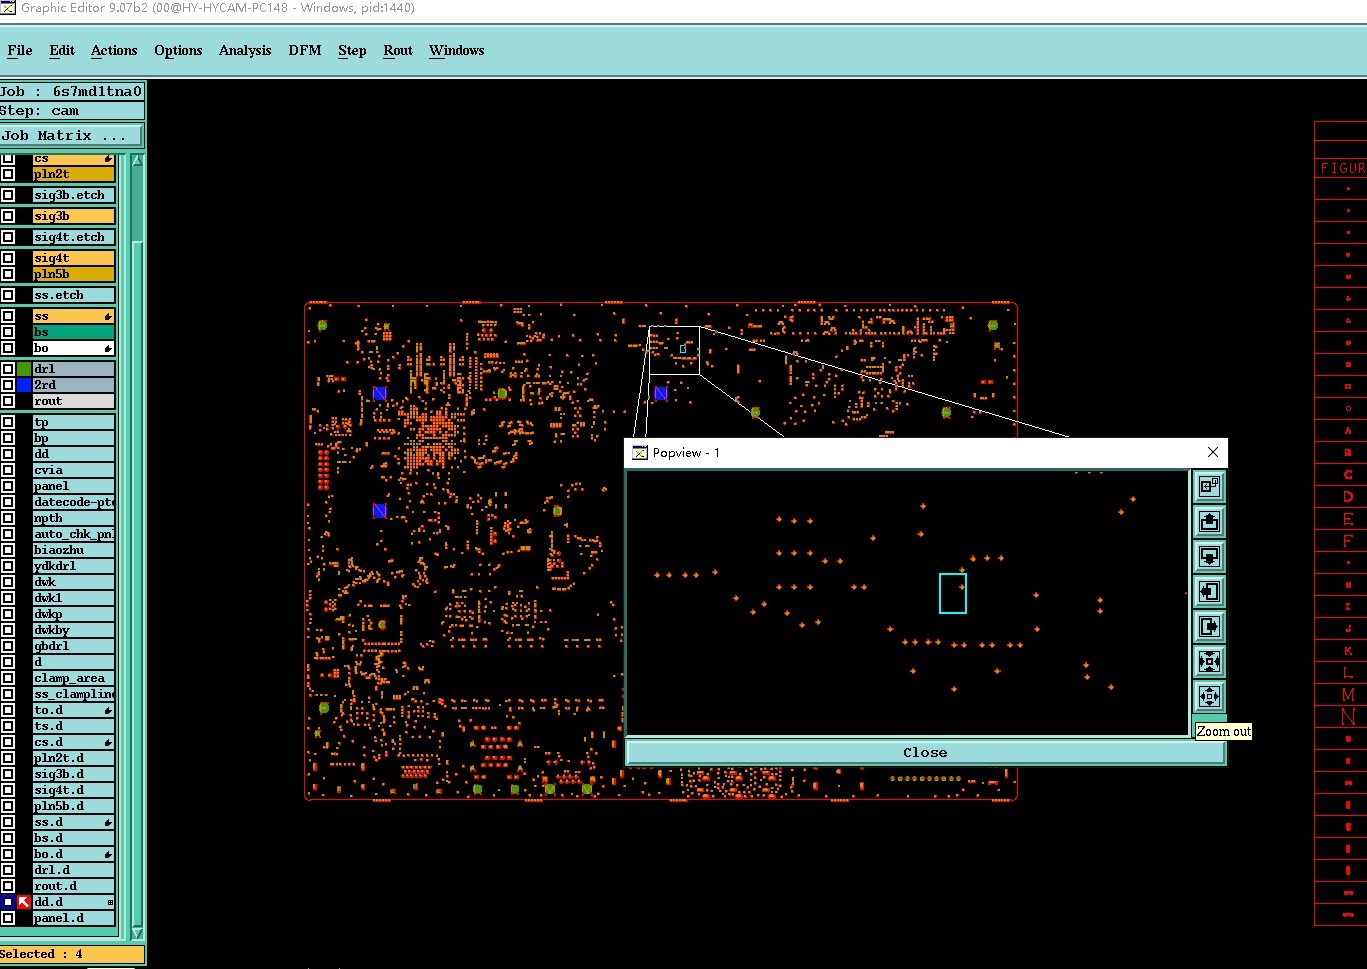Image resolution: width=1367 pixels, height=969 pixels.
Task: Open the DFM menu
Action: click(305, 50)
